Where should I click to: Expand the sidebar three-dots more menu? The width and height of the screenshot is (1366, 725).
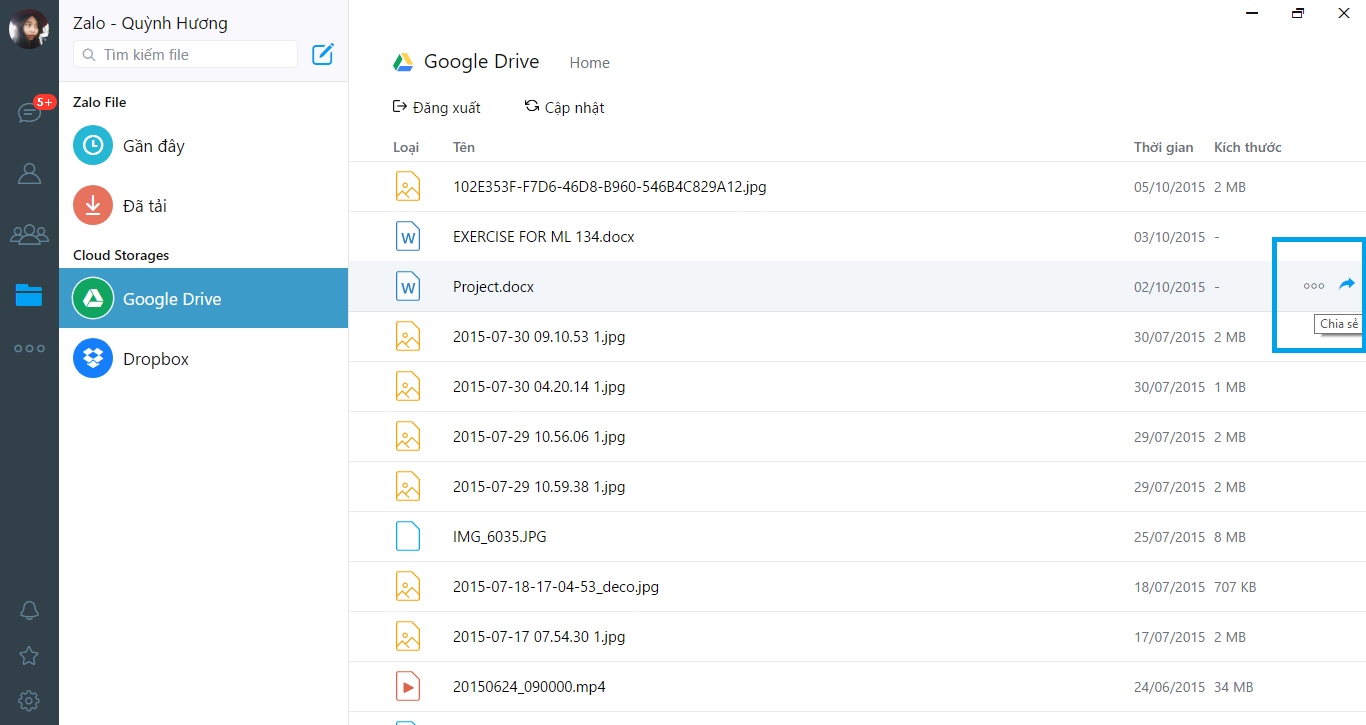tap(29, 348)
